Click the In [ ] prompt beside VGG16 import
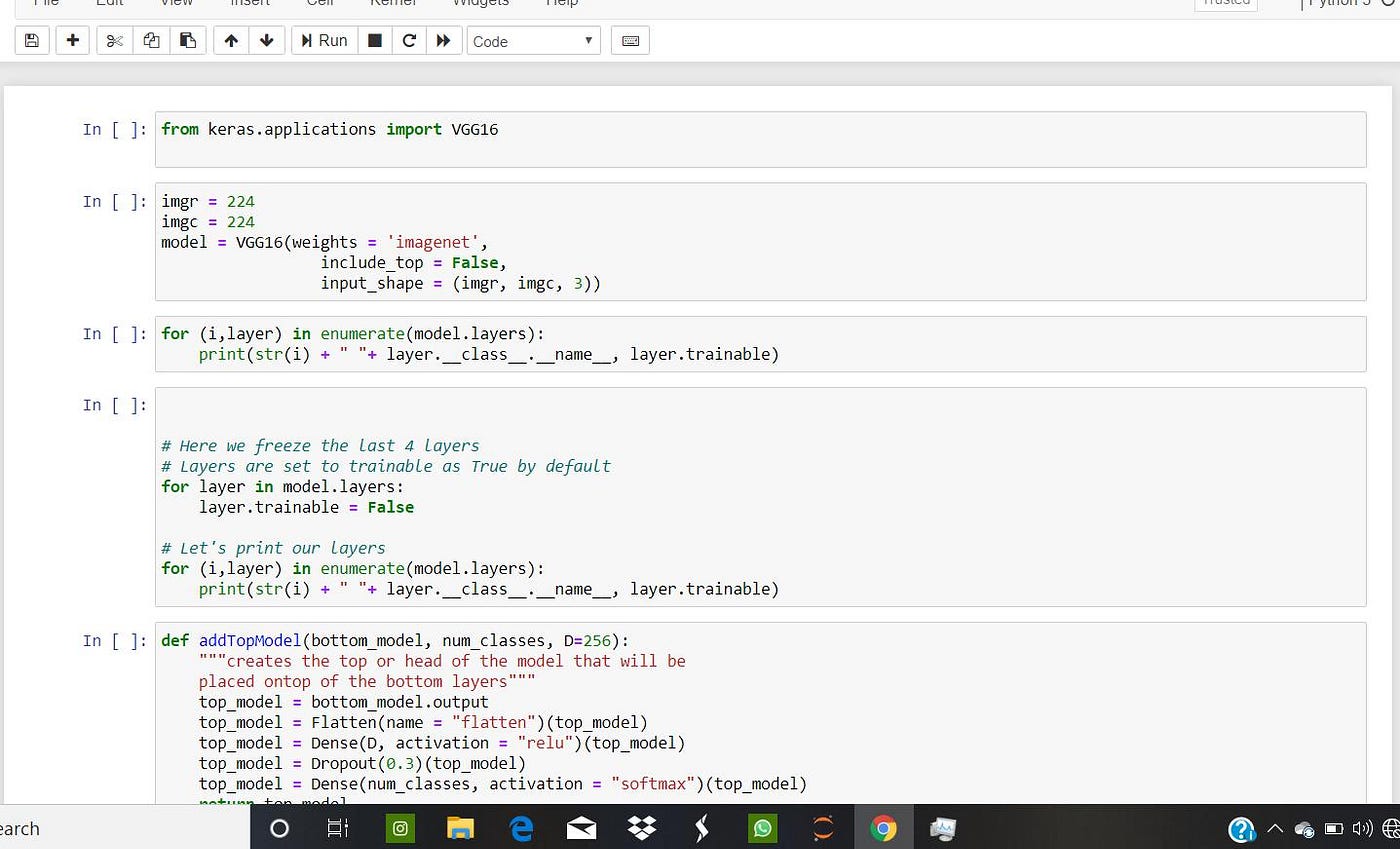 click(x=116, y=129)
